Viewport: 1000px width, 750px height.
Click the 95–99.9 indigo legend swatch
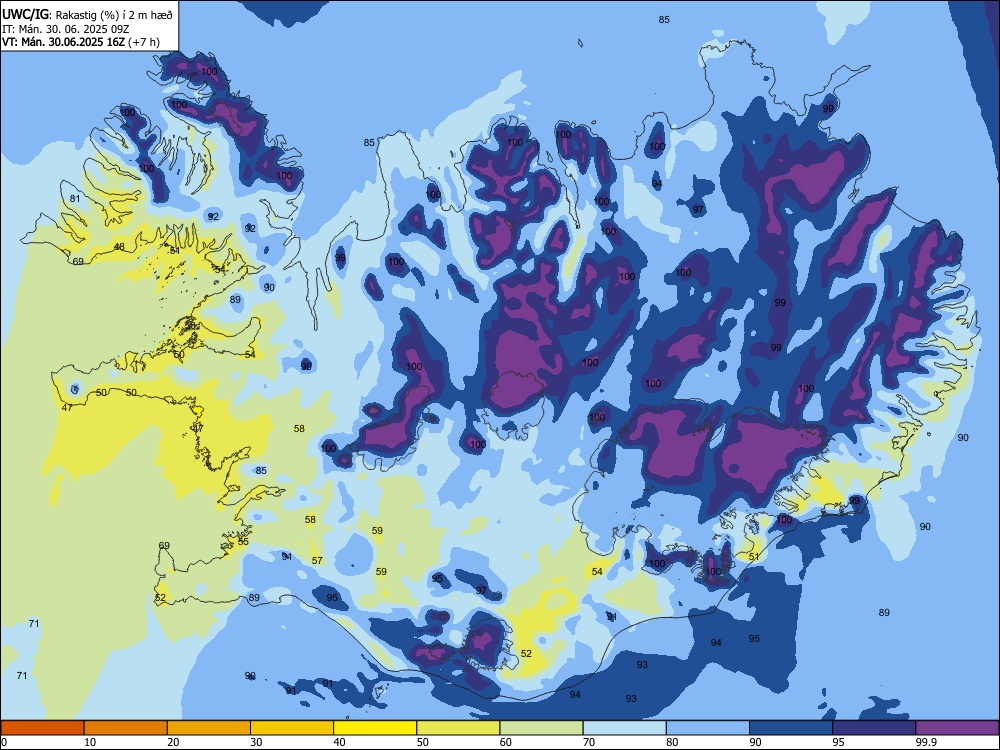tap(874, 728)
